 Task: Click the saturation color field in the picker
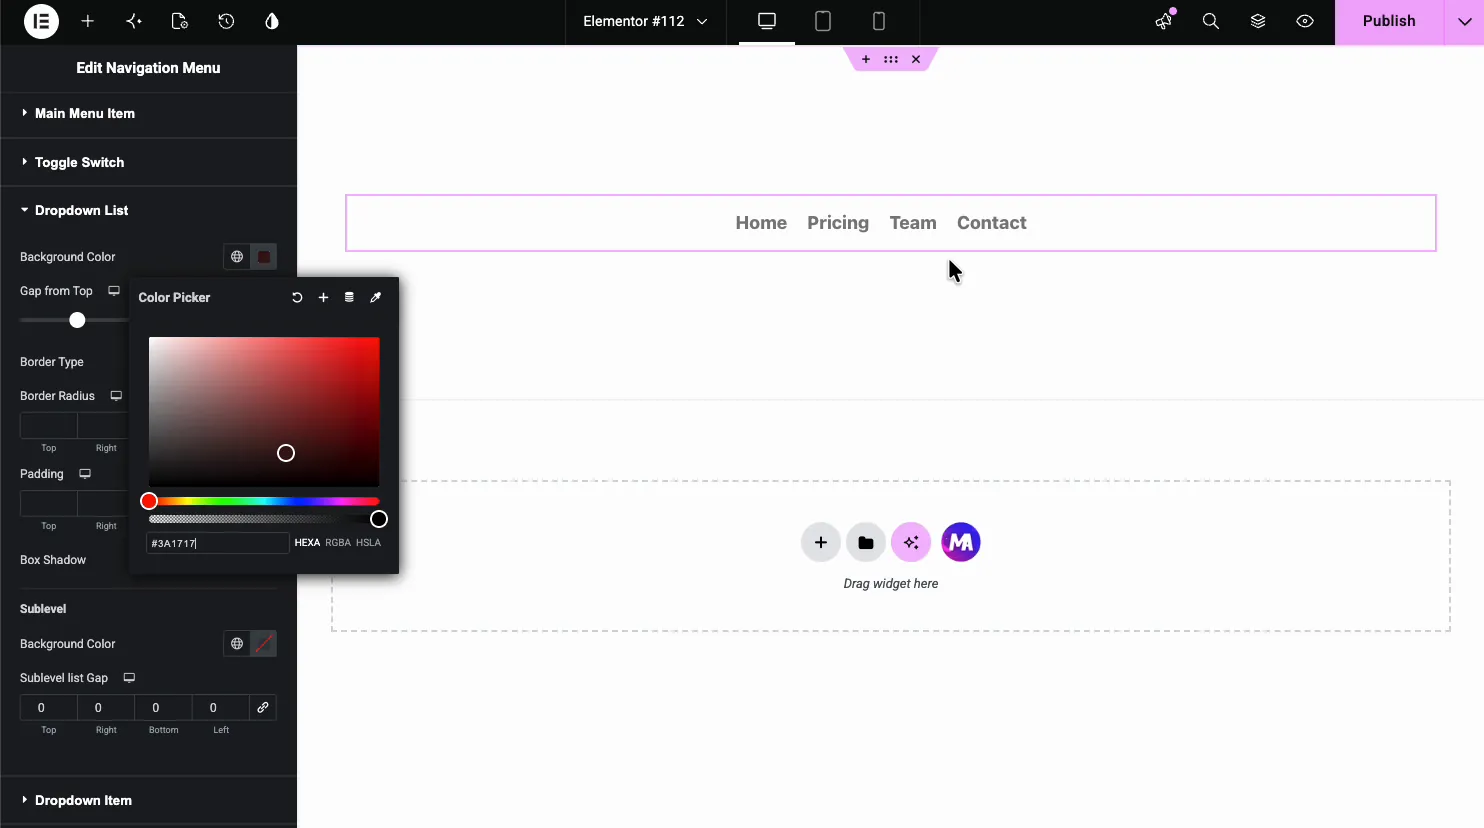(264, 412)
